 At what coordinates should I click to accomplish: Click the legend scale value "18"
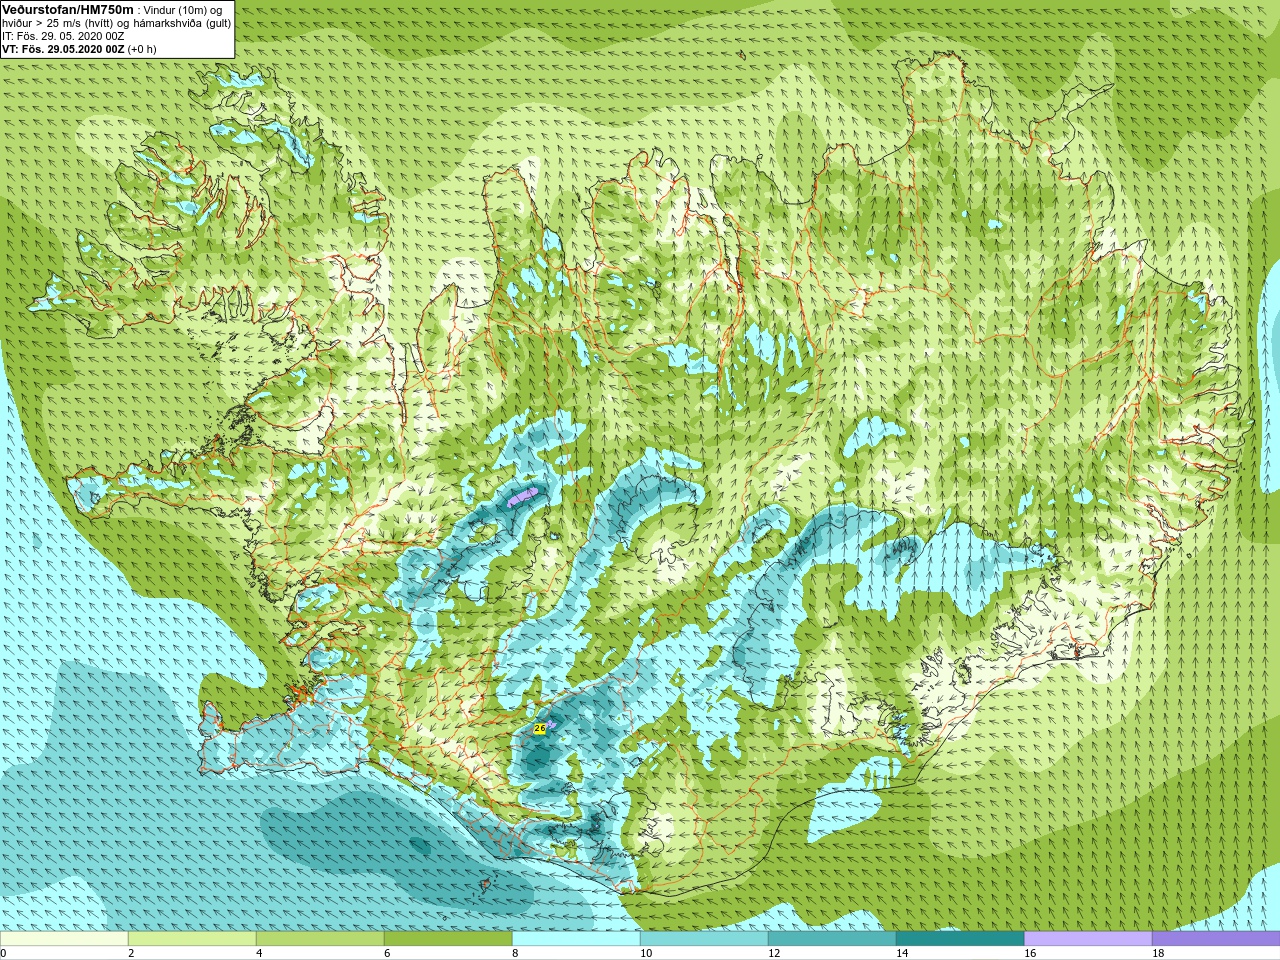pyautogui.click(x=1158, y=953)
